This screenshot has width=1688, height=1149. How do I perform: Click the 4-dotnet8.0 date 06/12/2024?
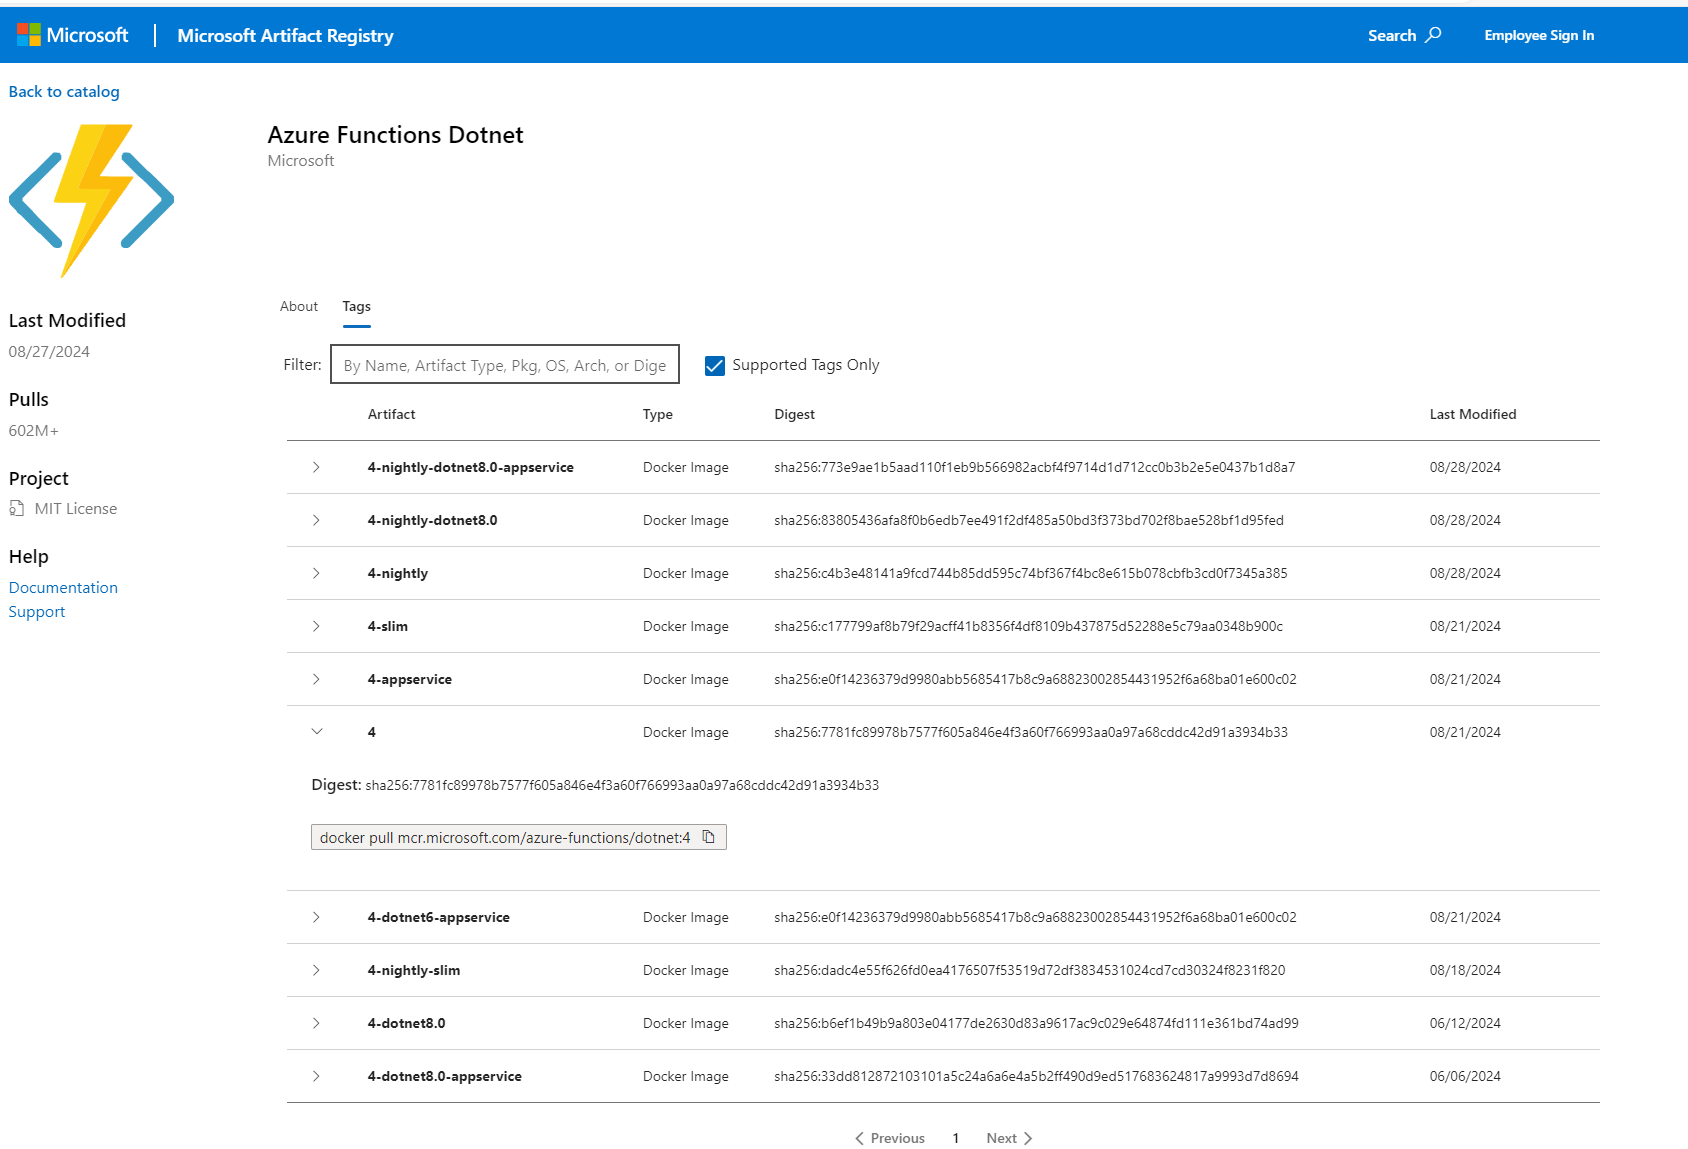click(x=1465, y=1023)
